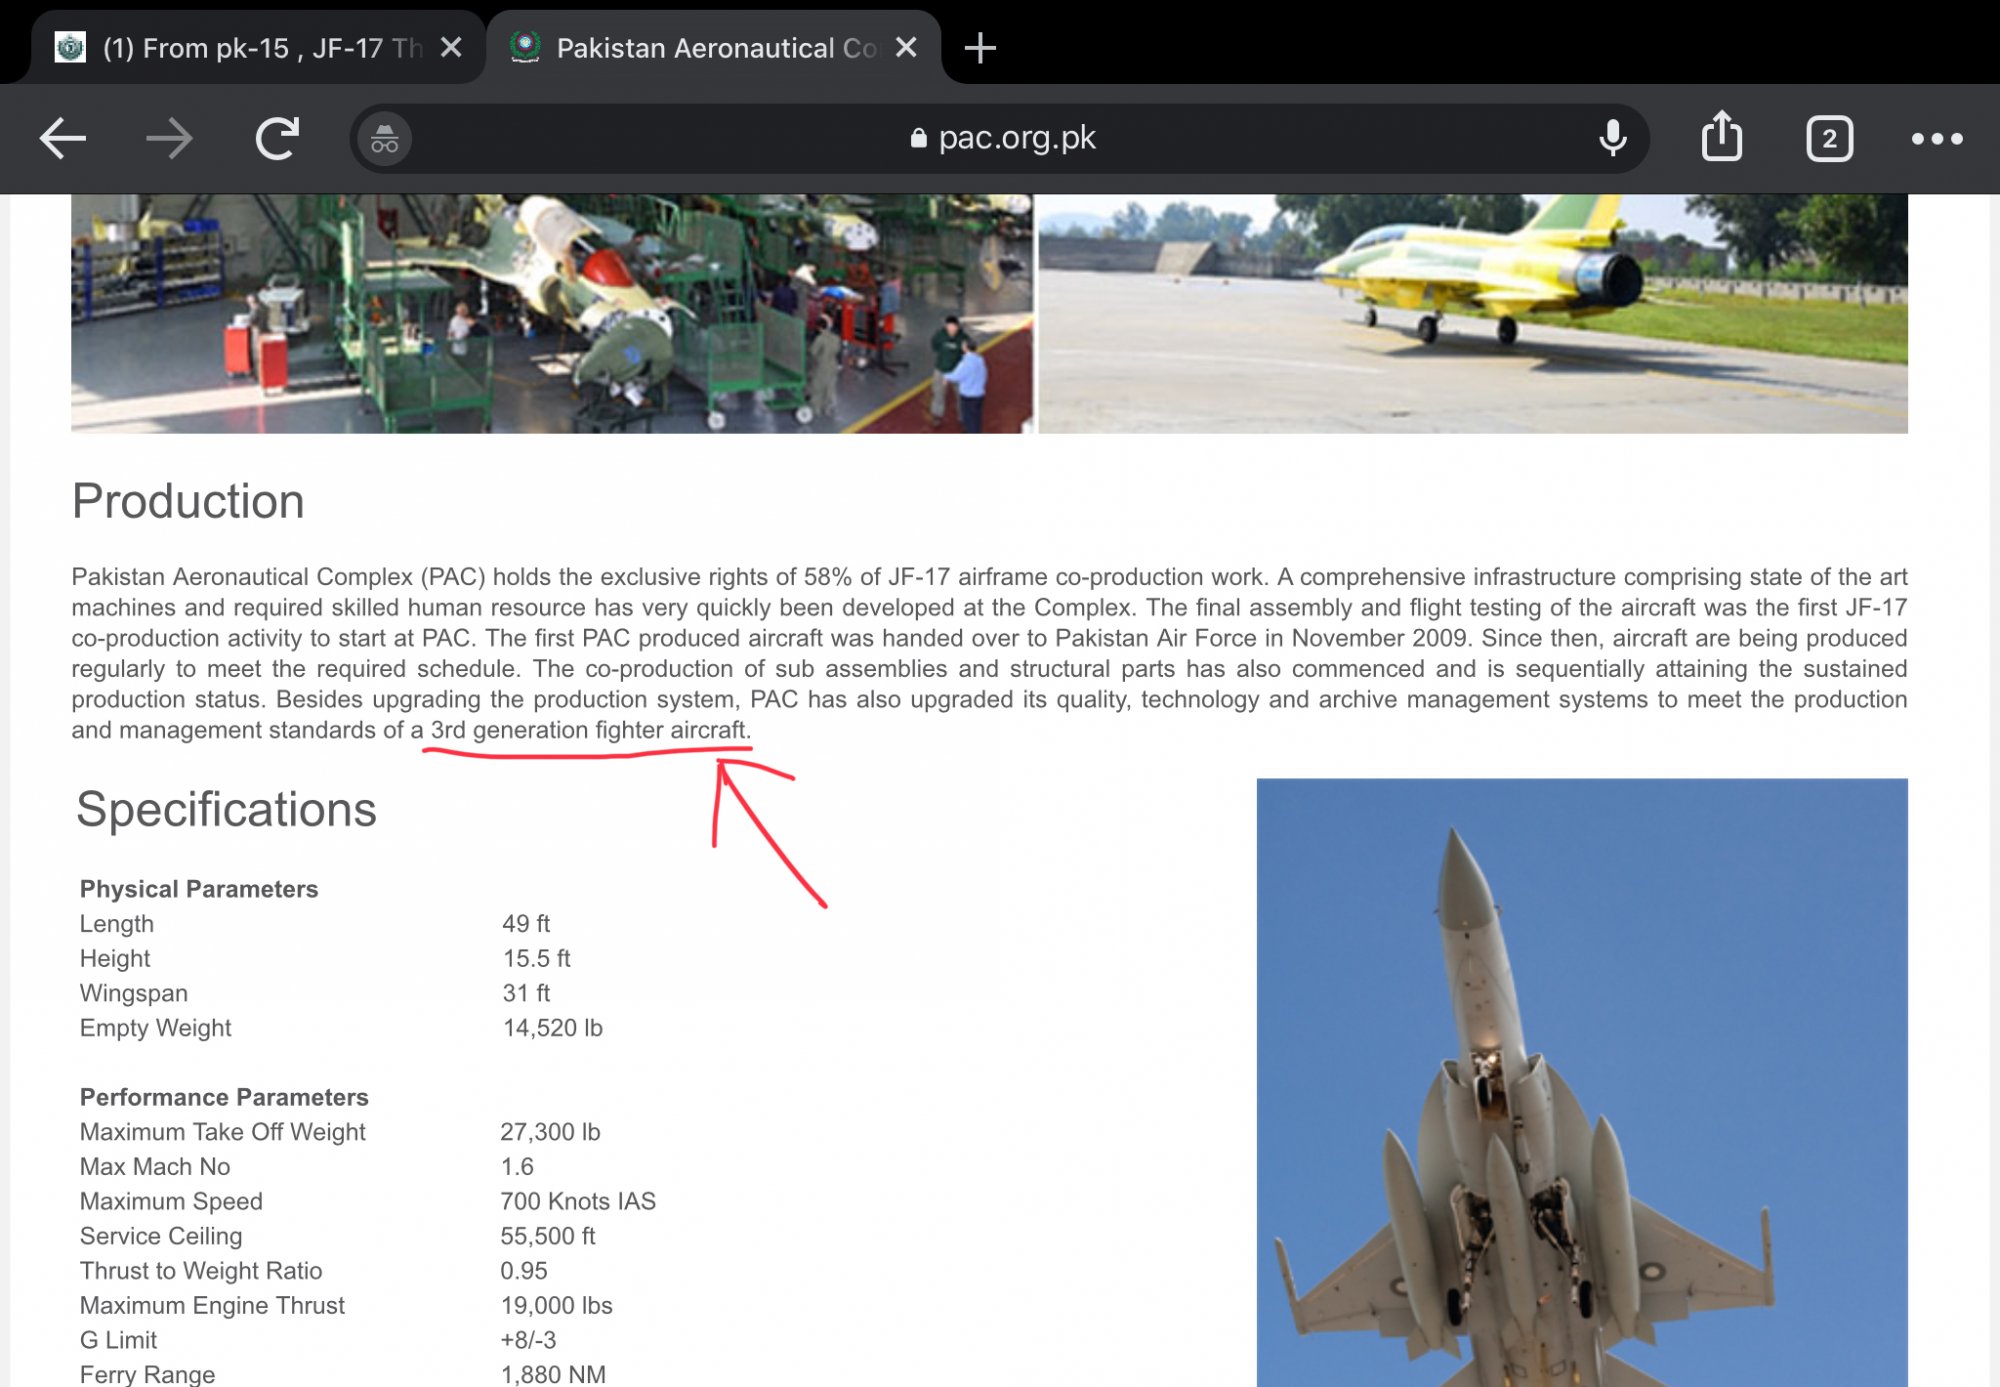This screenshot has width=2000, height=1387.
Task: Click the Wingspan row label
Action: click(x=134, y=993)
